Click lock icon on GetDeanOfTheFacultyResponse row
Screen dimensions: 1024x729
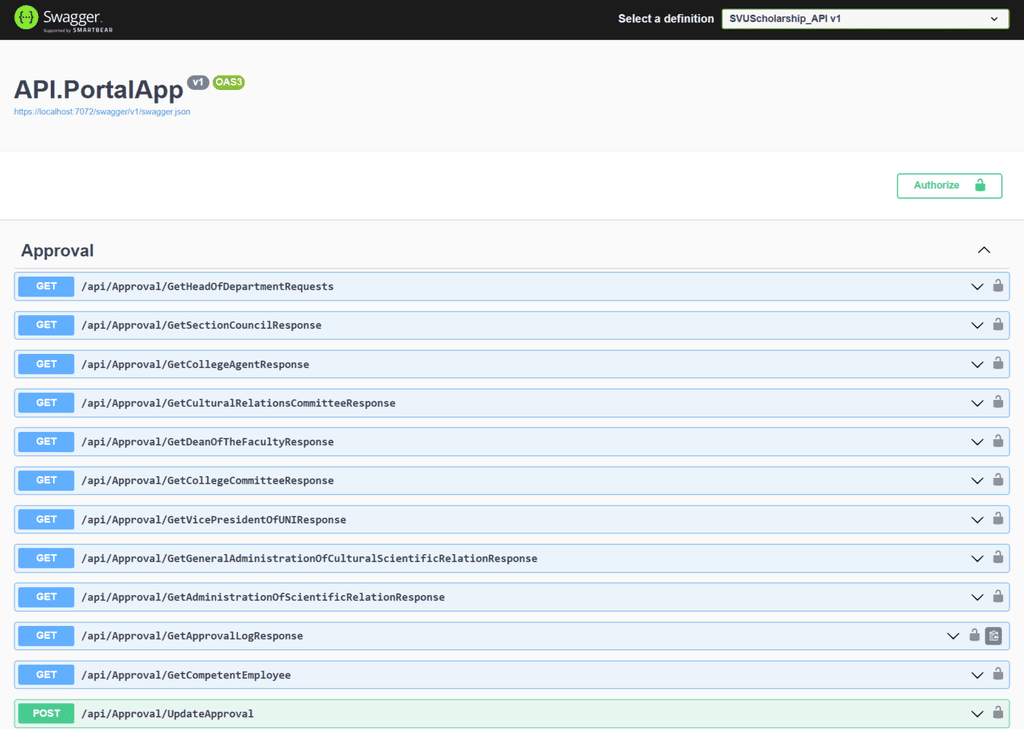pos(998,441)
